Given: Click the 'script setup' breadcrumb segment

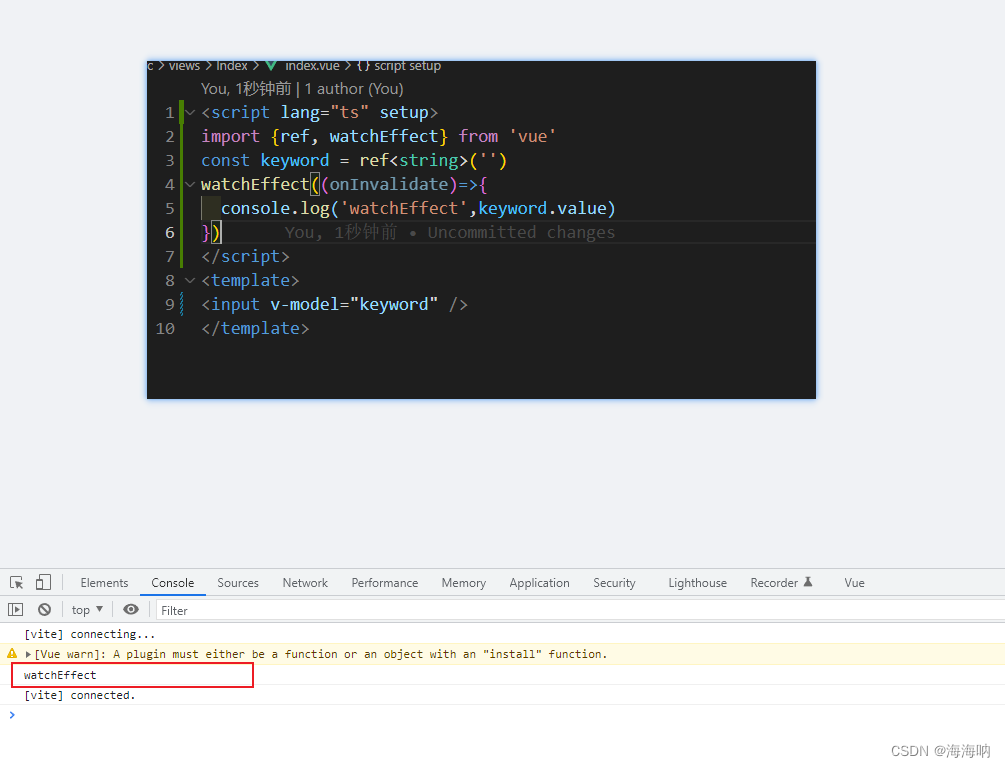Looking at the screenshot, I should pos(408,66).
